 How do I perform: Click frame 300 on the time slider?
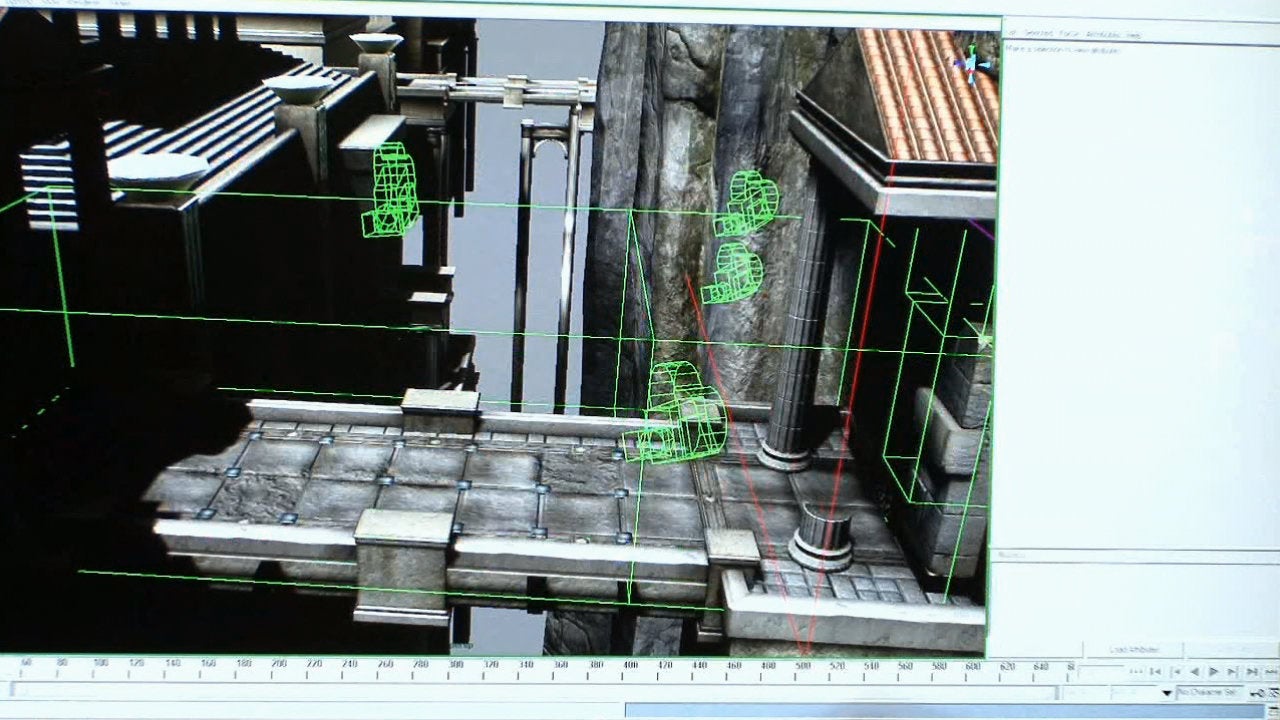point(456,664)
